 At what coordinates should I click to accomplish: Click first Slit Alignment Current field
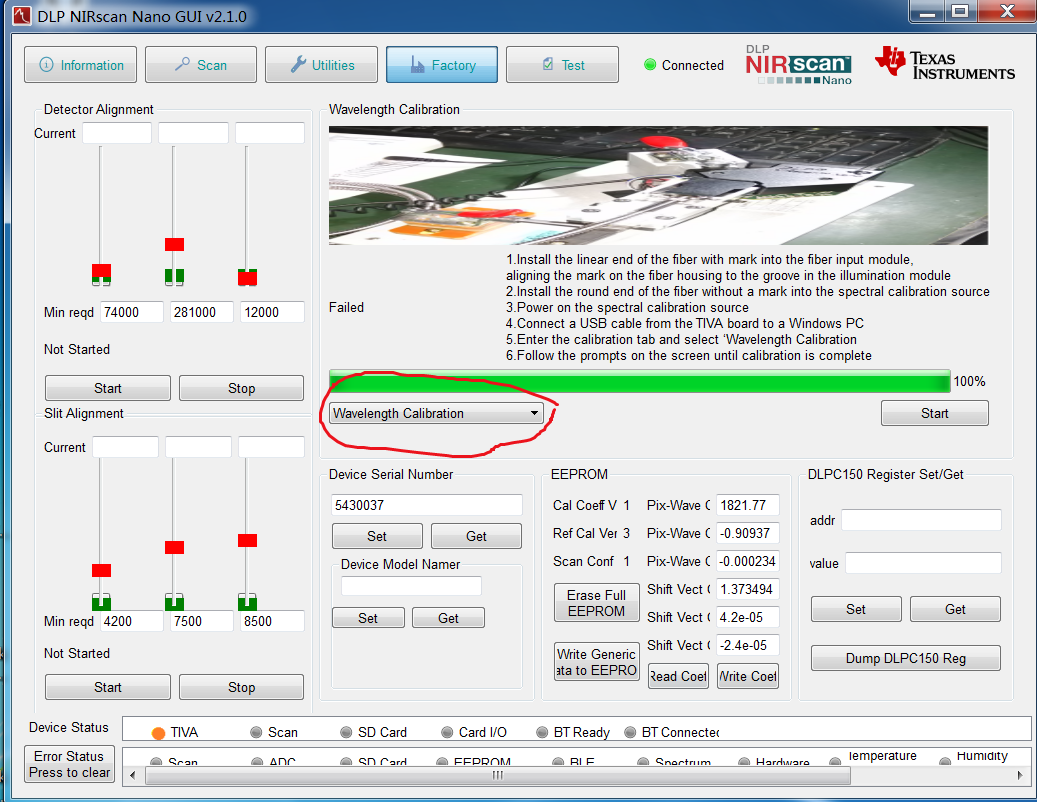click(x=126, y=447)
